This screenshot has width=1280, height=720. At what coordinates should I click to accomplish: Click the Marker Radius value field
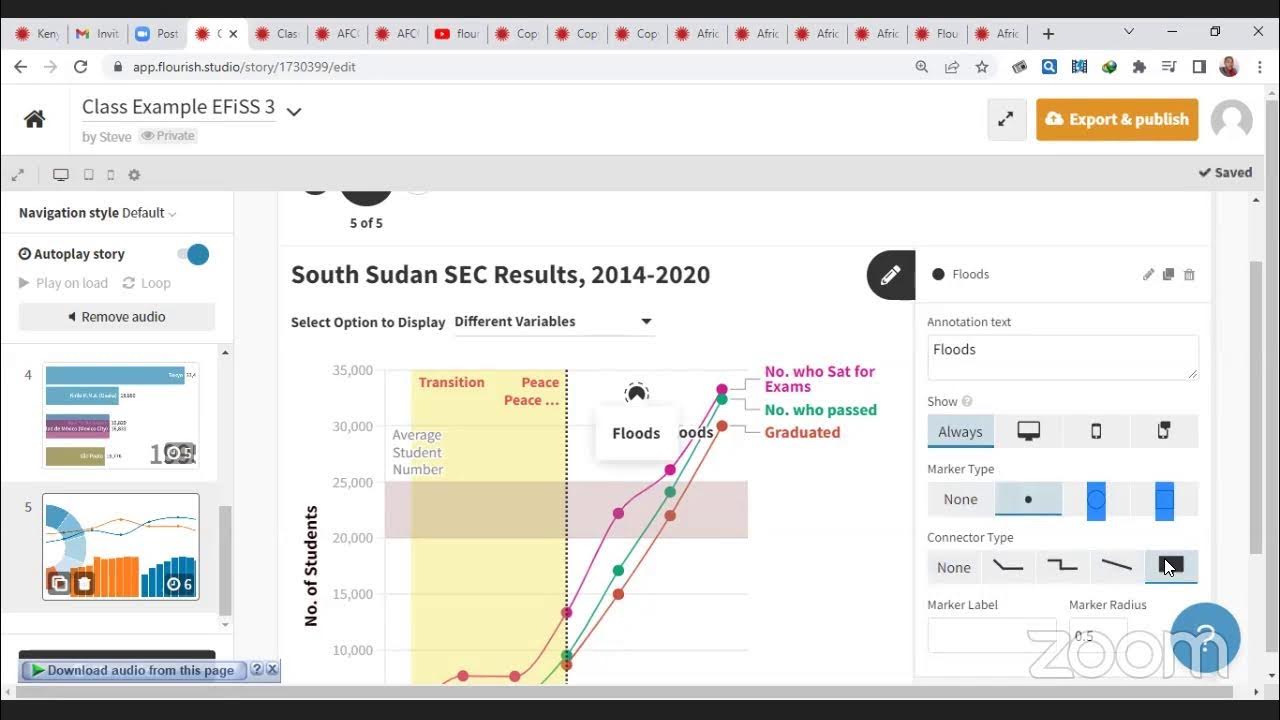click(1098, 636)
